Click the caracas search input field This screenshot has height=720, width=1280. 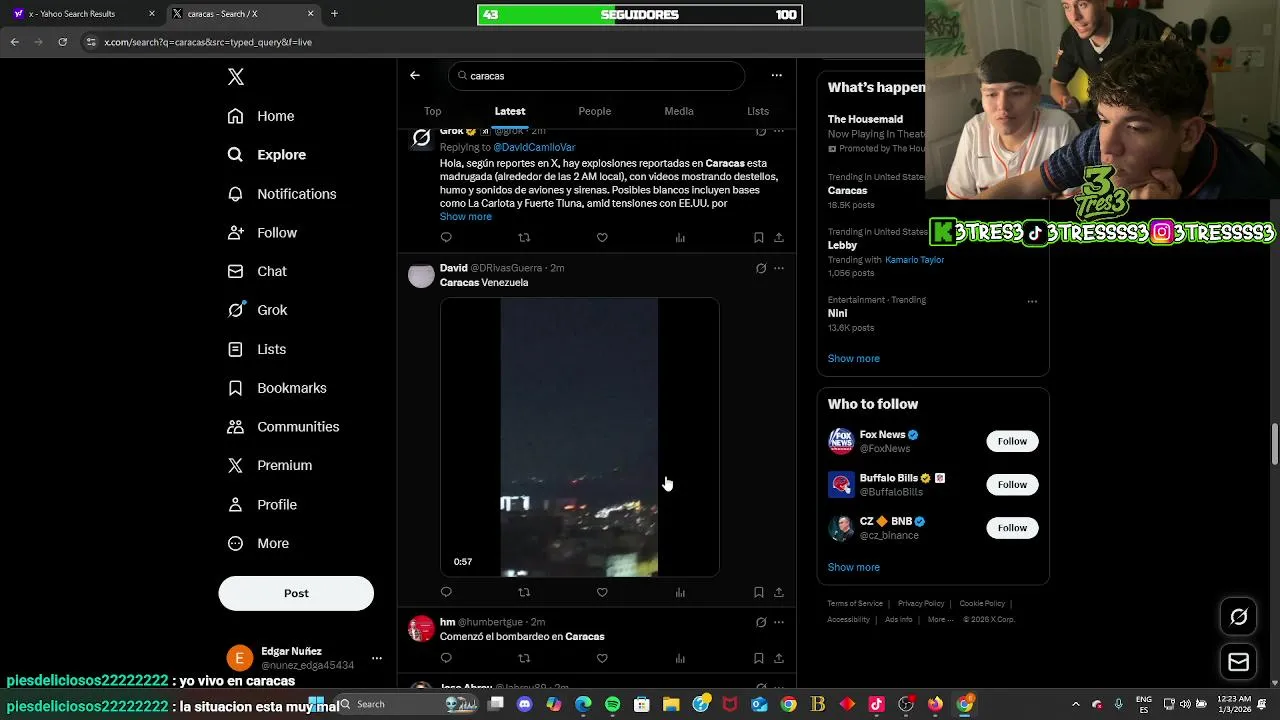click(x=597, y=76)
